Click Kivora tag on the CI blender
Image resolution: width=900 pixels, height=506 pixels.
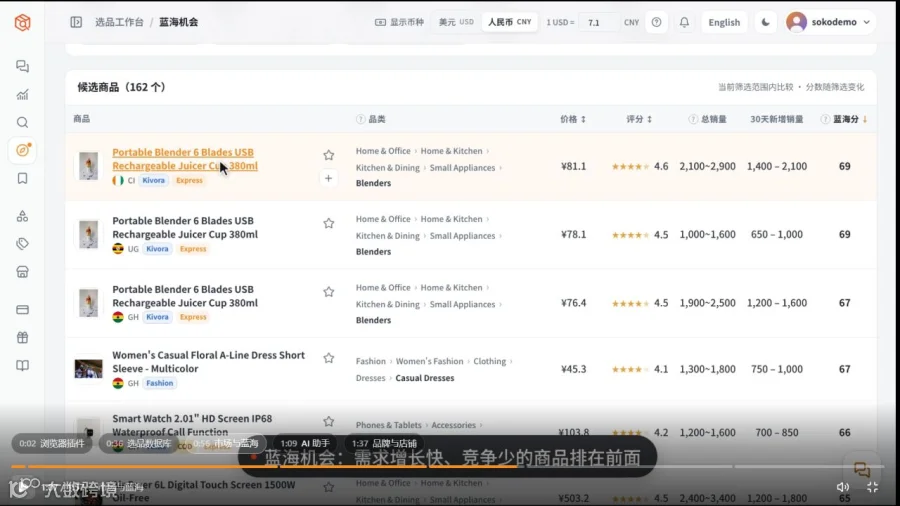(153, 180)
